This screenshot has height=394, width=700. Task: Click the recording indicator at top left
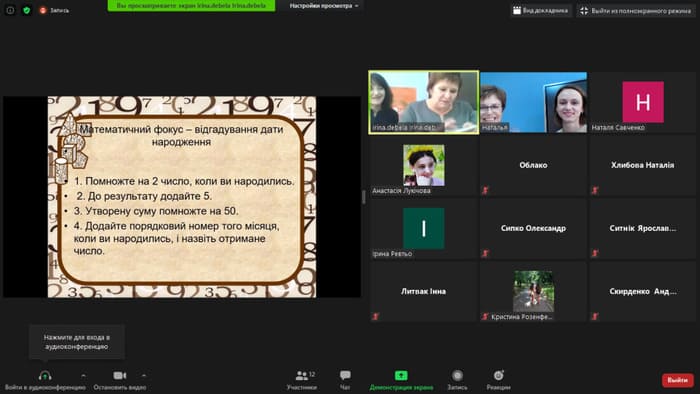pyautogui.click(x=54, y=10)
